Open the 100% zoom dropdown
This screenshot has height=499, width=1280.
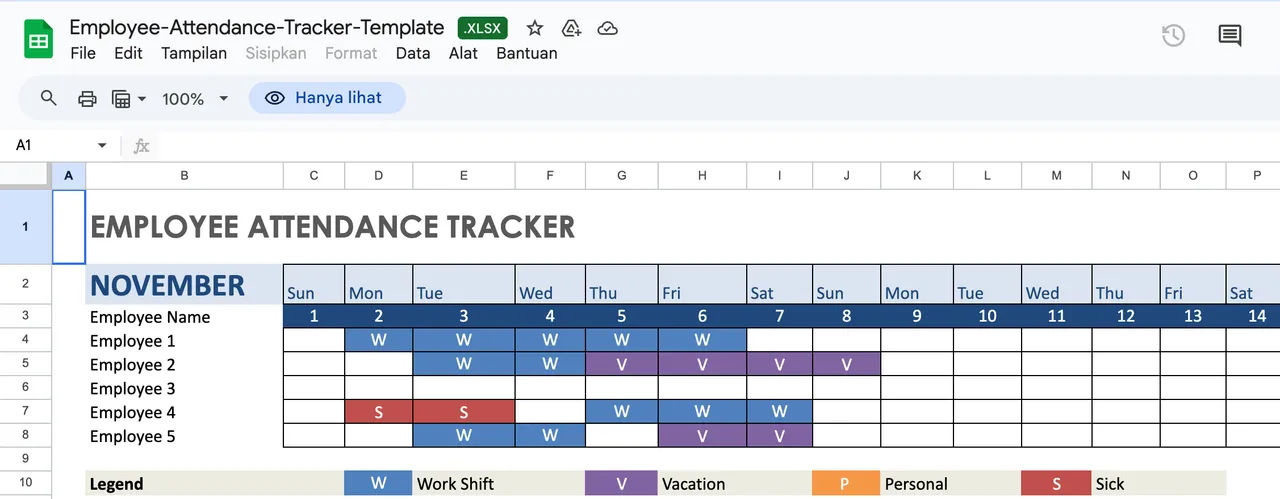[195, 98]
